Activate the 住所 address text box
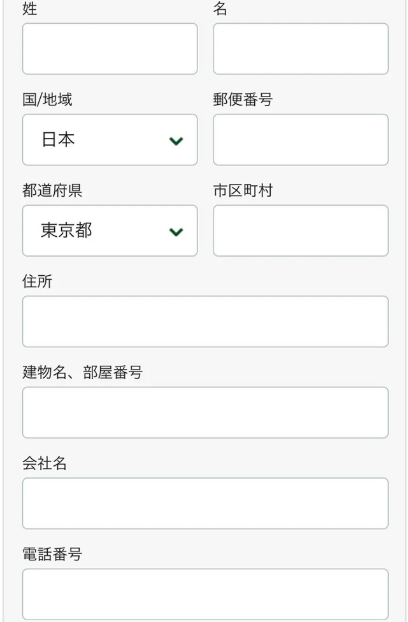This screenshot has width=408, height=622. pos(205,321)
